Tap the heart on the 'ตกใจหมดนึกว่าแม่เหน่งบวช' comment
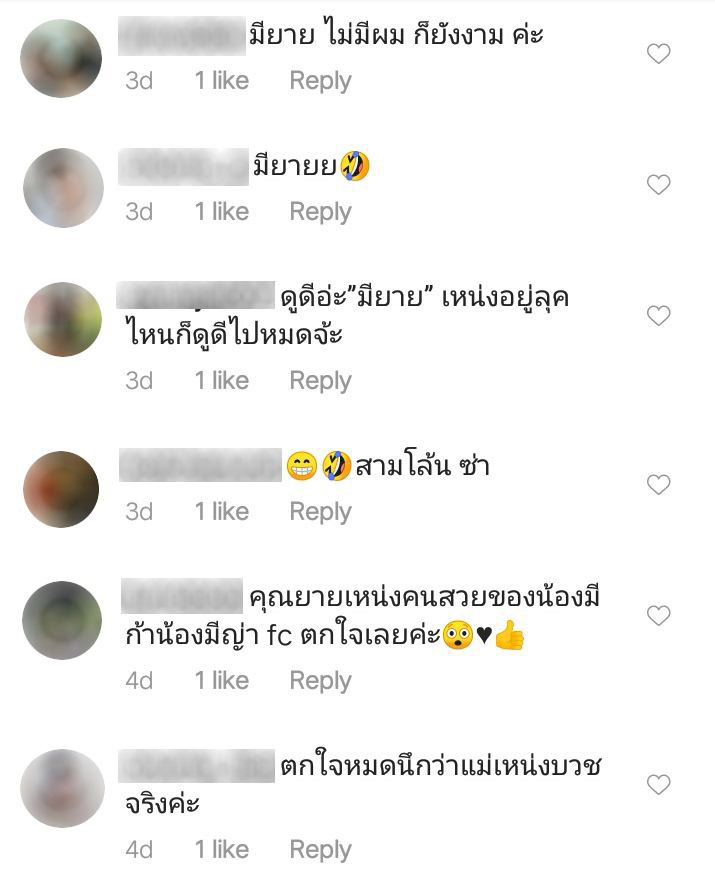Viewport: 715px width, 883px height. tap(658, 784)
